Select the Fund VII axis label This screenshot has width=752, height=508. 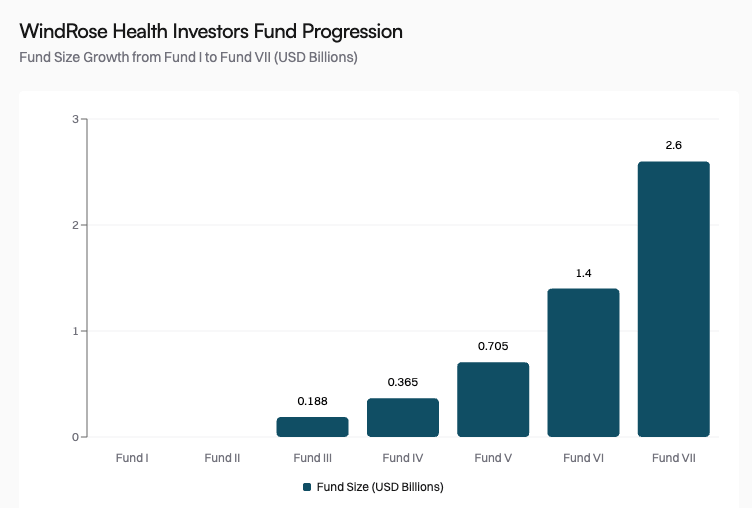(673, 458)
